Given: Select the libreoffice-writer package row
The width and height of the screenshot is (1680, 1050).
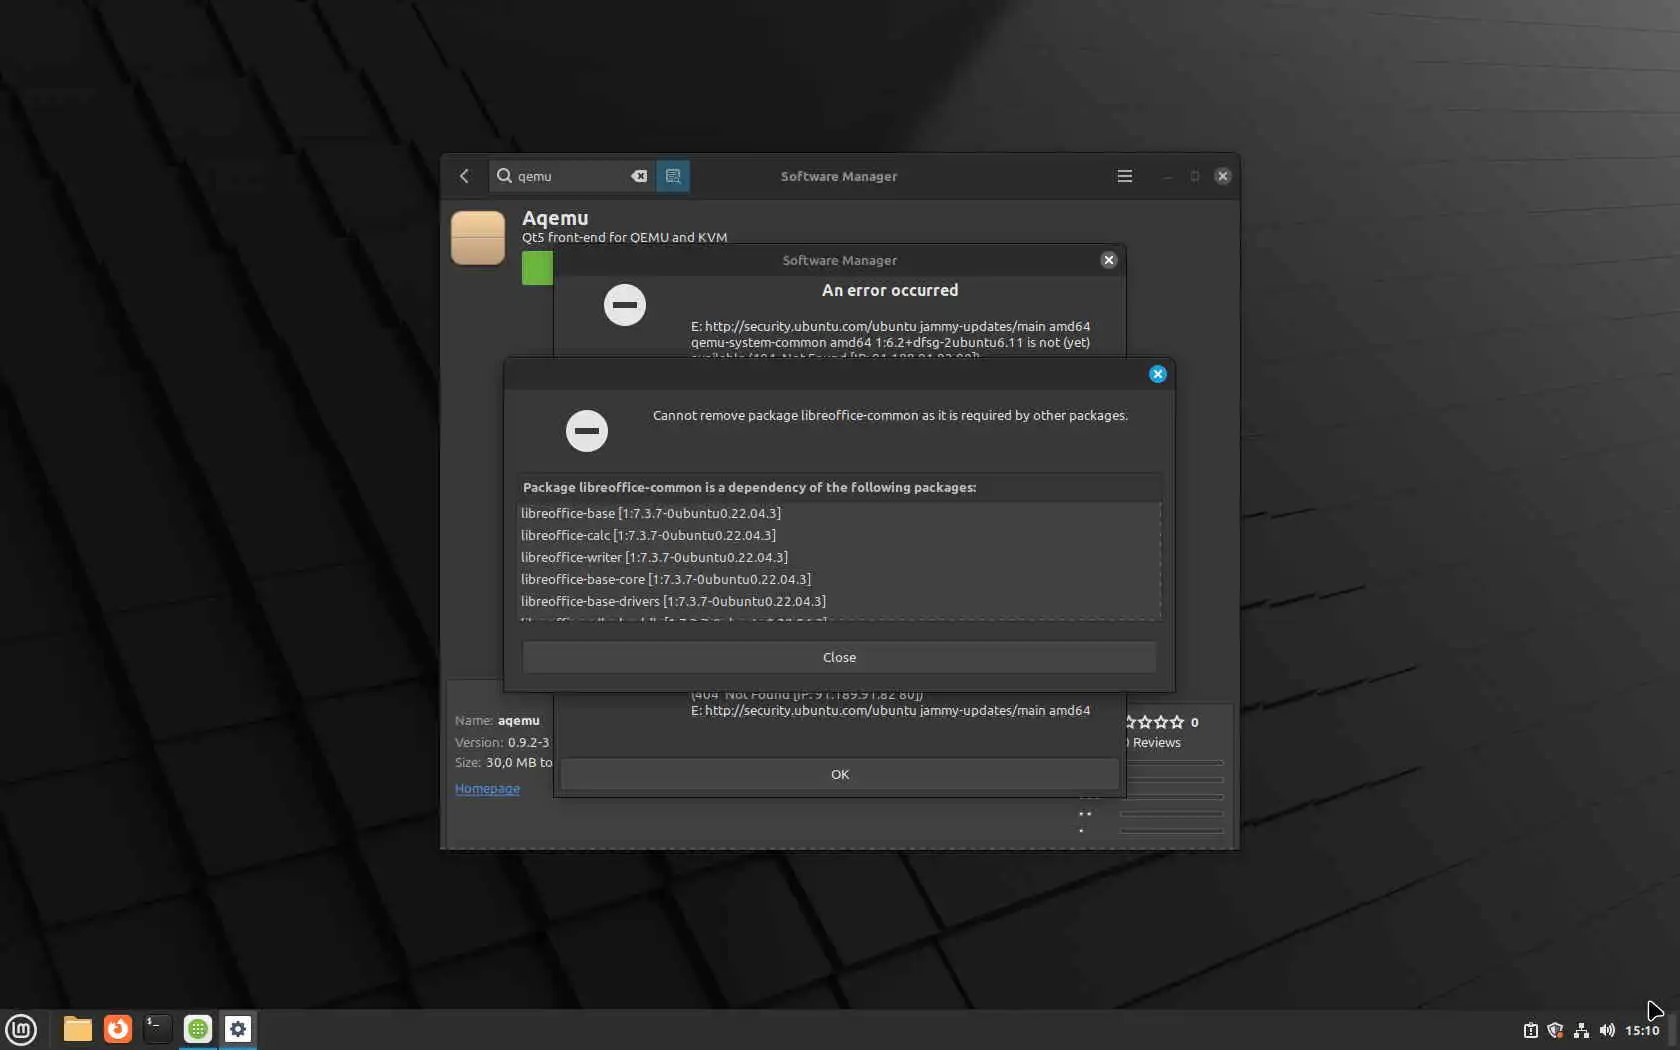Looking at the screenshot, I should coord(839,557).
